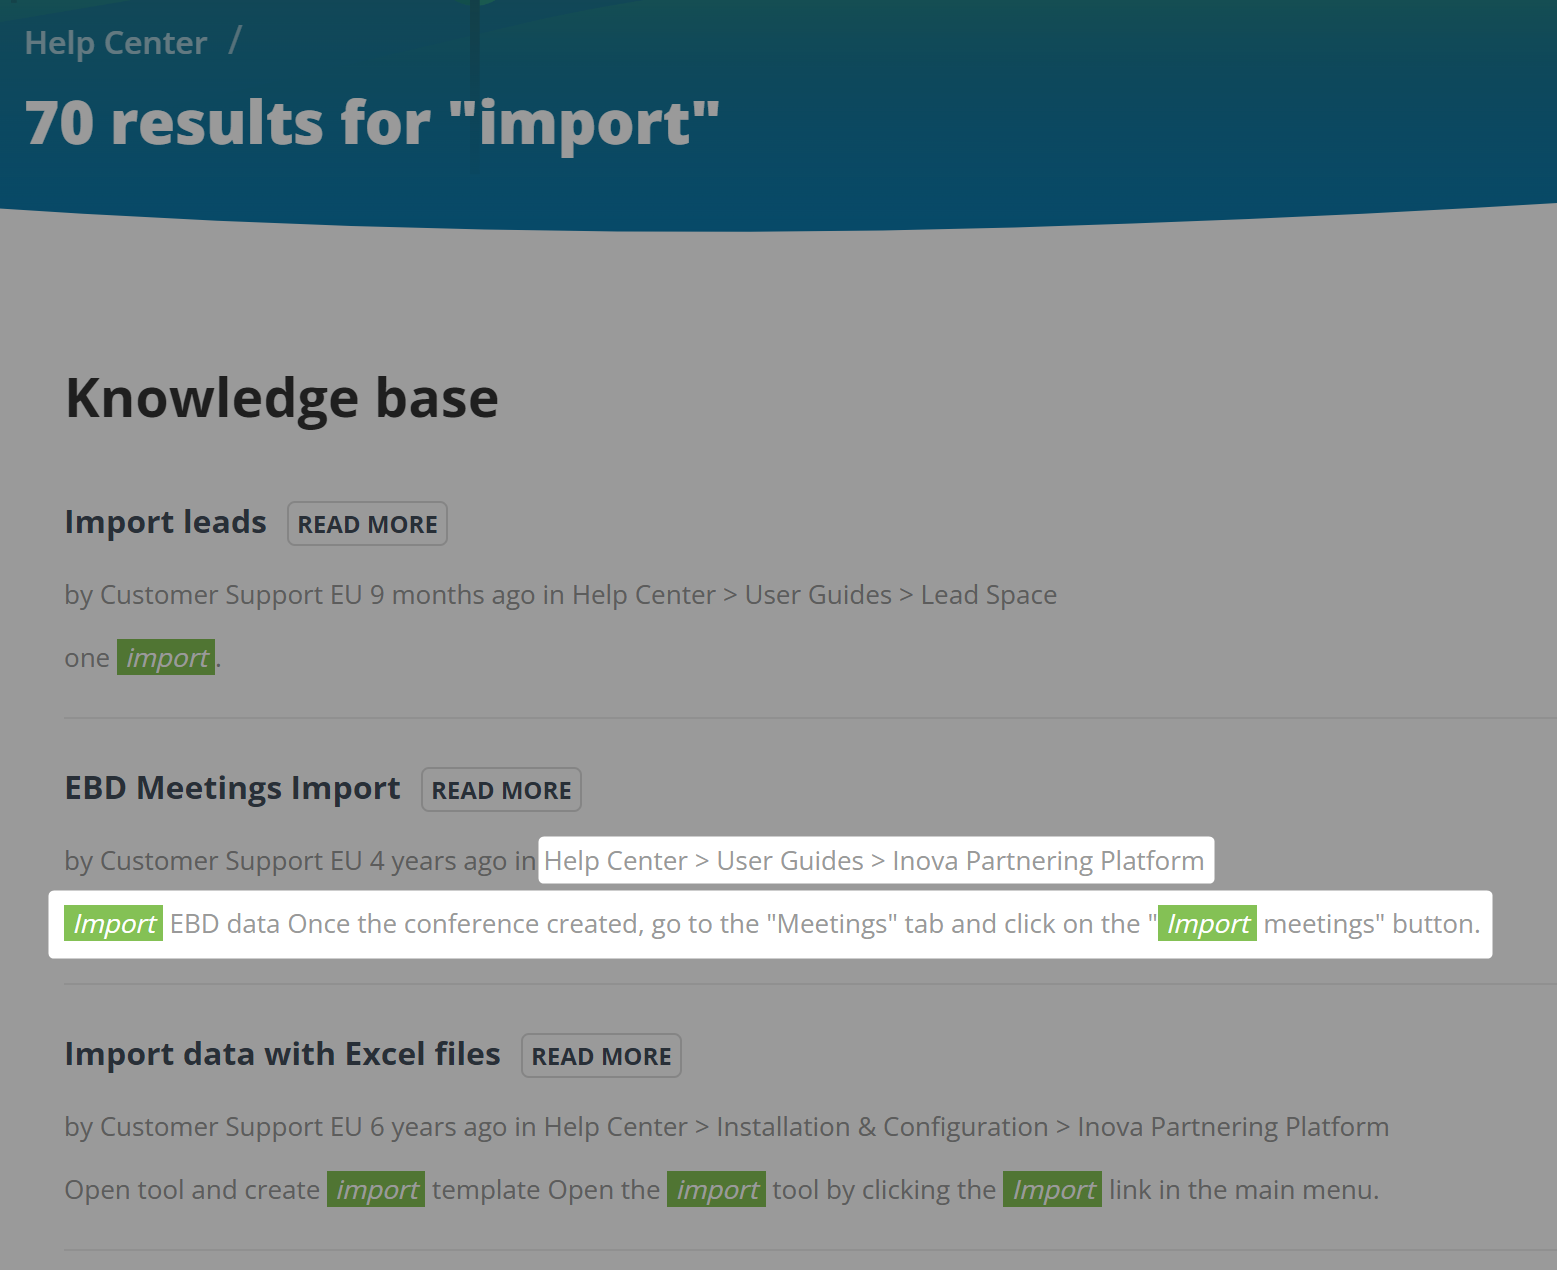Click 'by Customer Support EU 6 years ago'
Image resolution: width=1557 pixels, height=1270 pixels.
tap(286, 1127)
